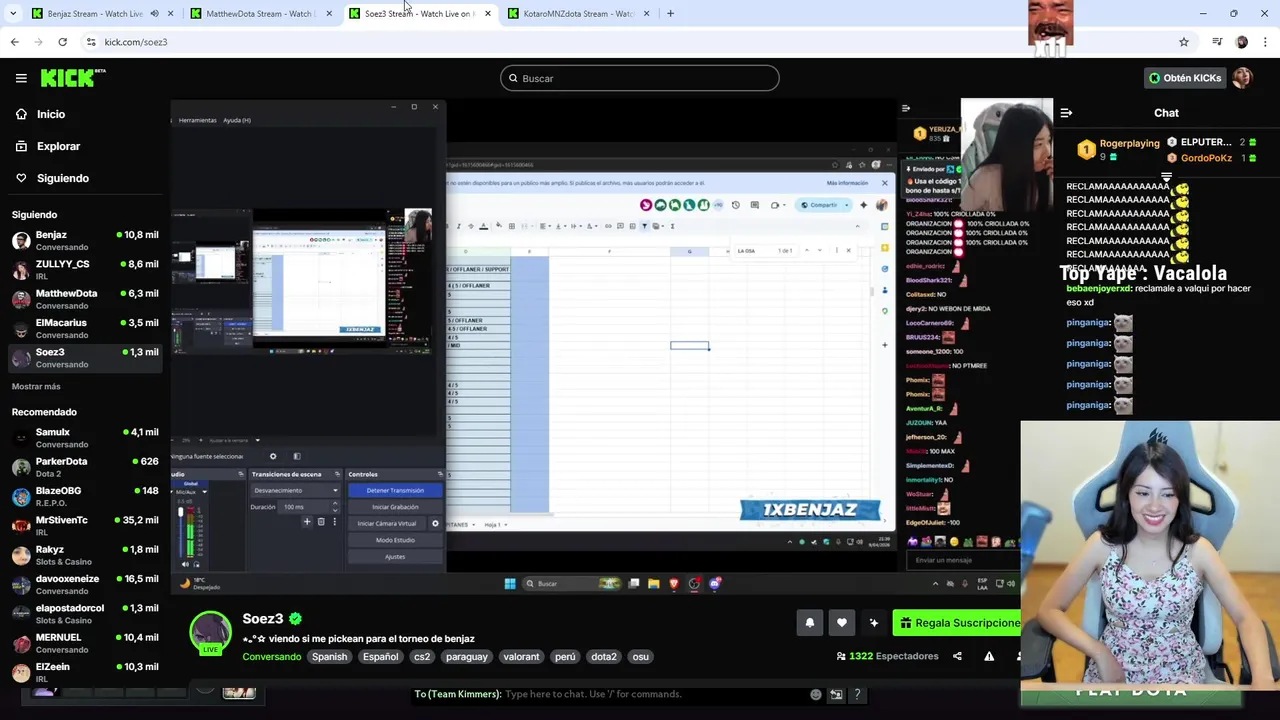Open transition options three-dot icon in OBS

[x=334, y=522]
